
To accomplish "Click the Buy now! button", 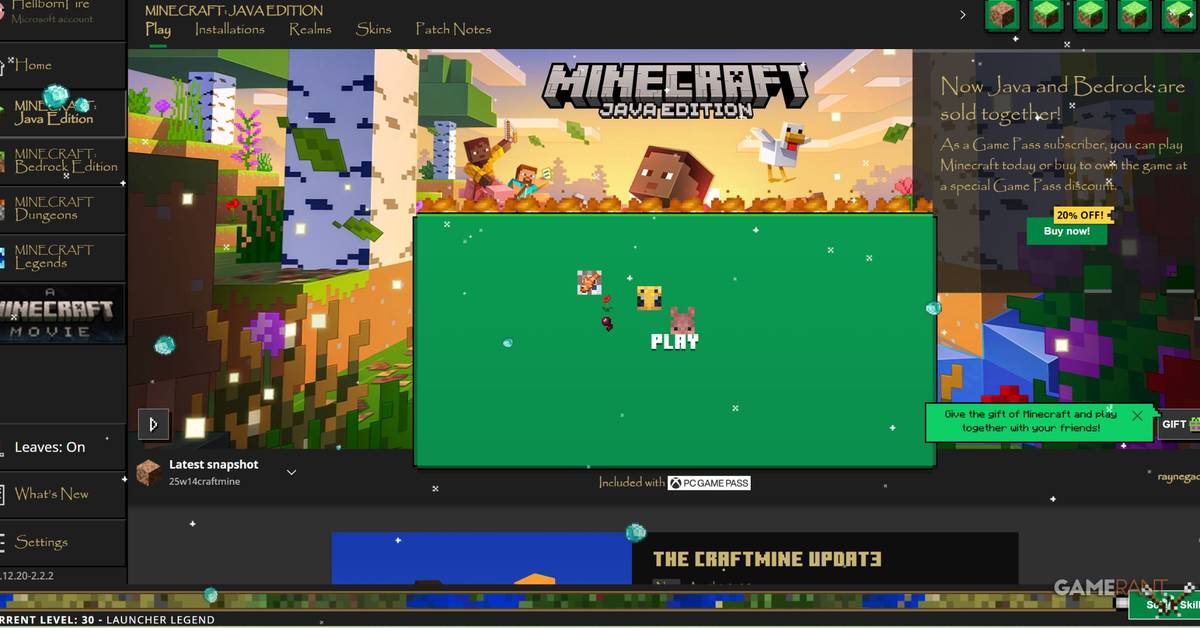I will [x=1067, y=231].
